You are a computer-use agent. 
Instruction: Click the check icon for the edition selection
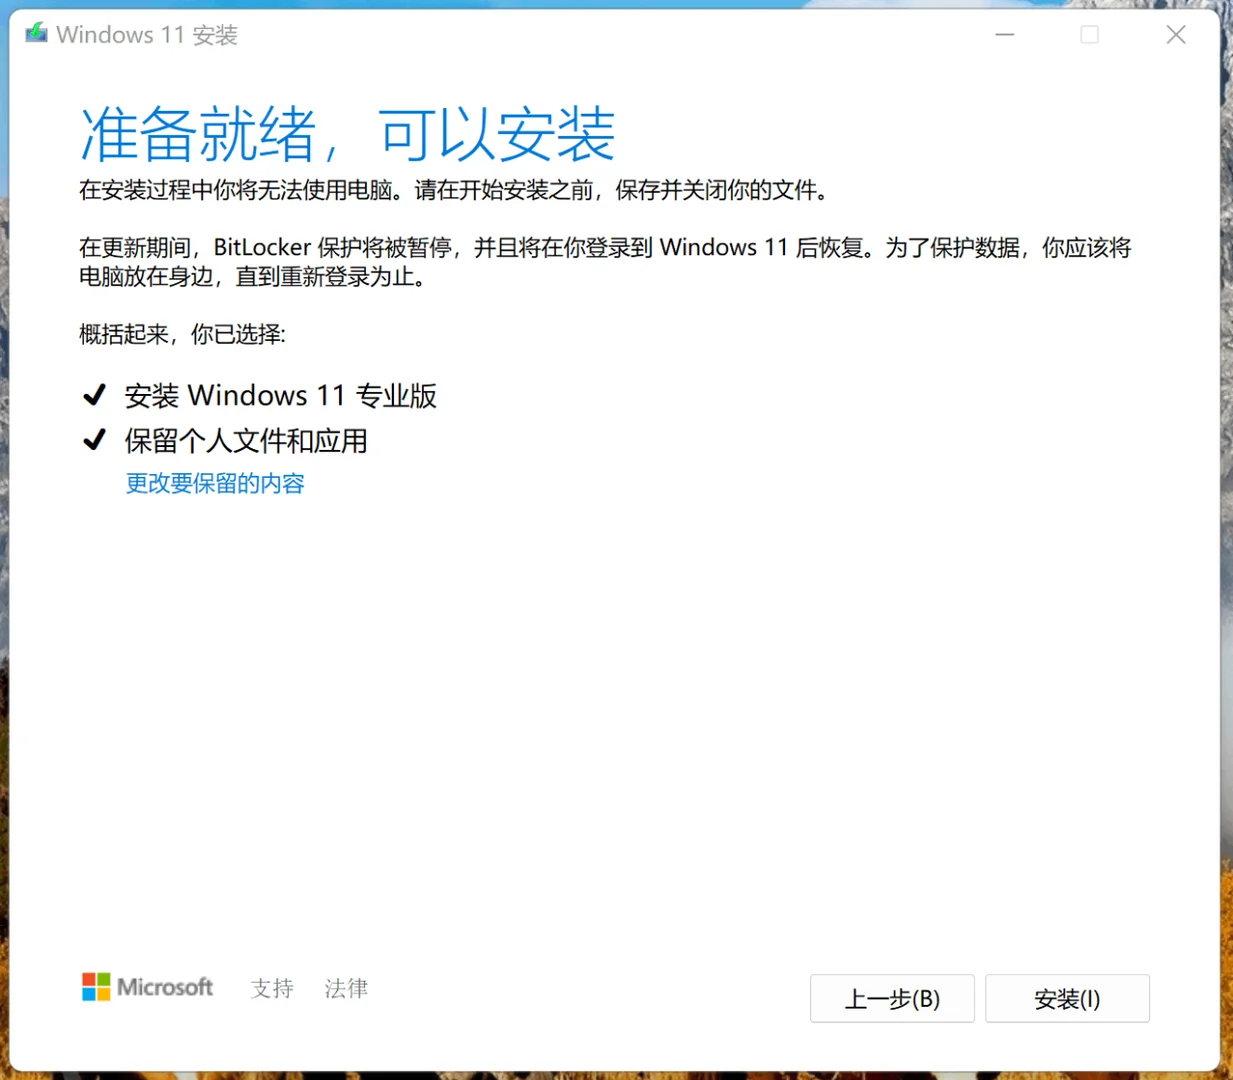94,394
